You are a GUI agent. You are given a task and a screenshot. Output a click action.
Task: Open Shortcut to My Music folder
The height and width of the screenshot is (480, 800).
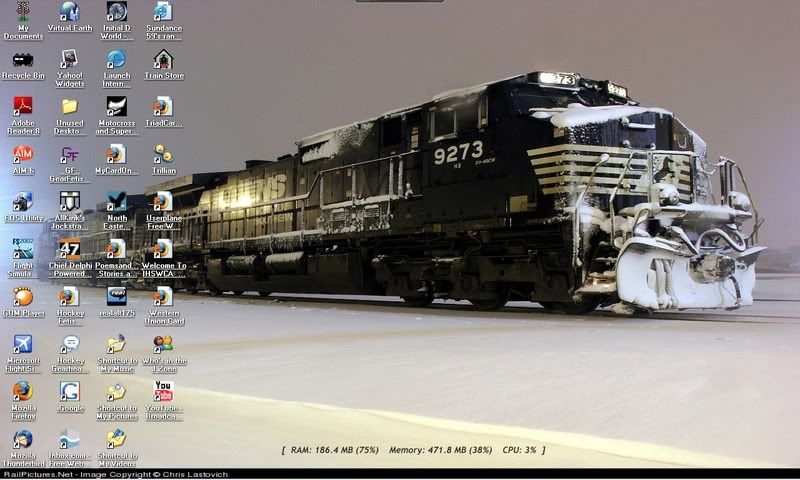point(117,345)
